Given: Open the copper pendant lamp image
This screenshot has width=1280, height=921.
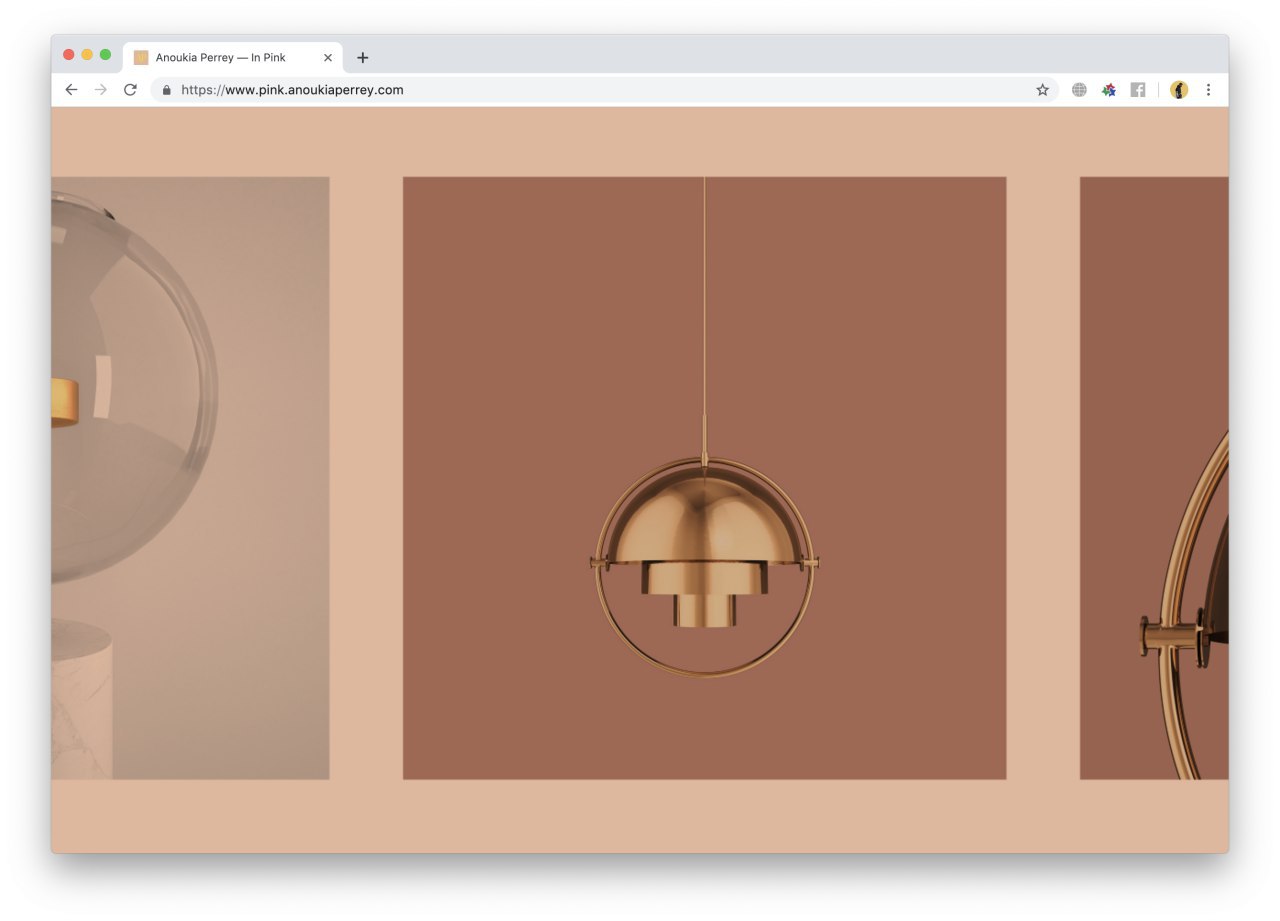Looking at the screenshot, I should pos(704,478).
